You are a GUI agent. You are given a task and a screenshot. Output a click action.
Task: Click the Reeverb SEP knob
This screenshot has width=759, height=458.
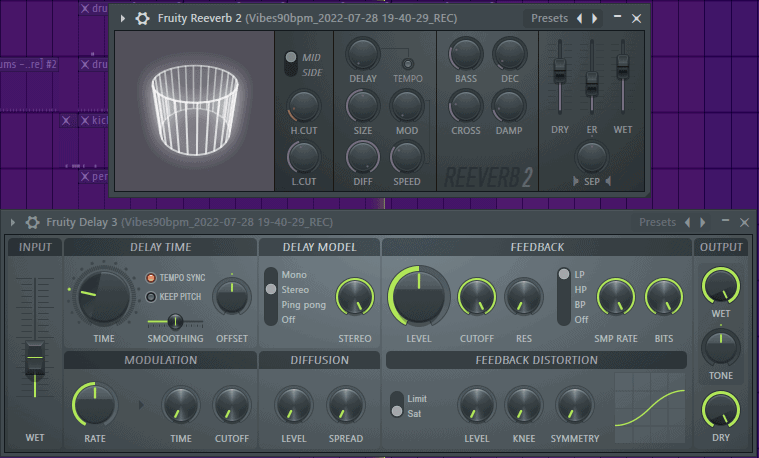tap(592, 157)
